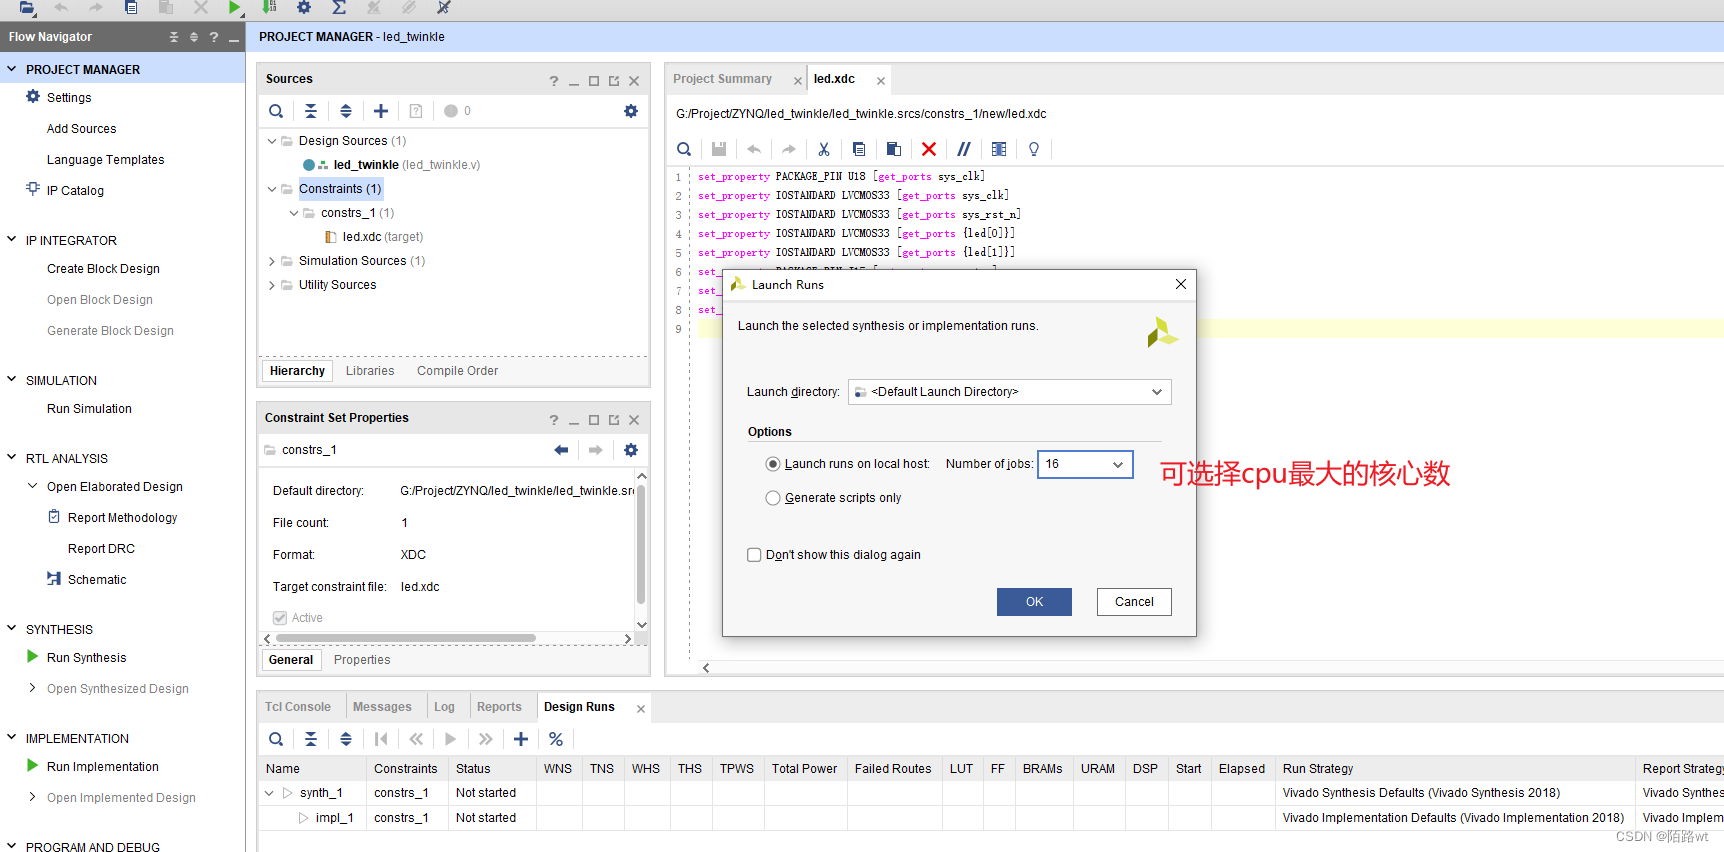Image resolution: width=1724 pixels, height=852 pixels.
Task: Click horizontal scrollbar in Constraint Set Properties
Action: point(405,638)
